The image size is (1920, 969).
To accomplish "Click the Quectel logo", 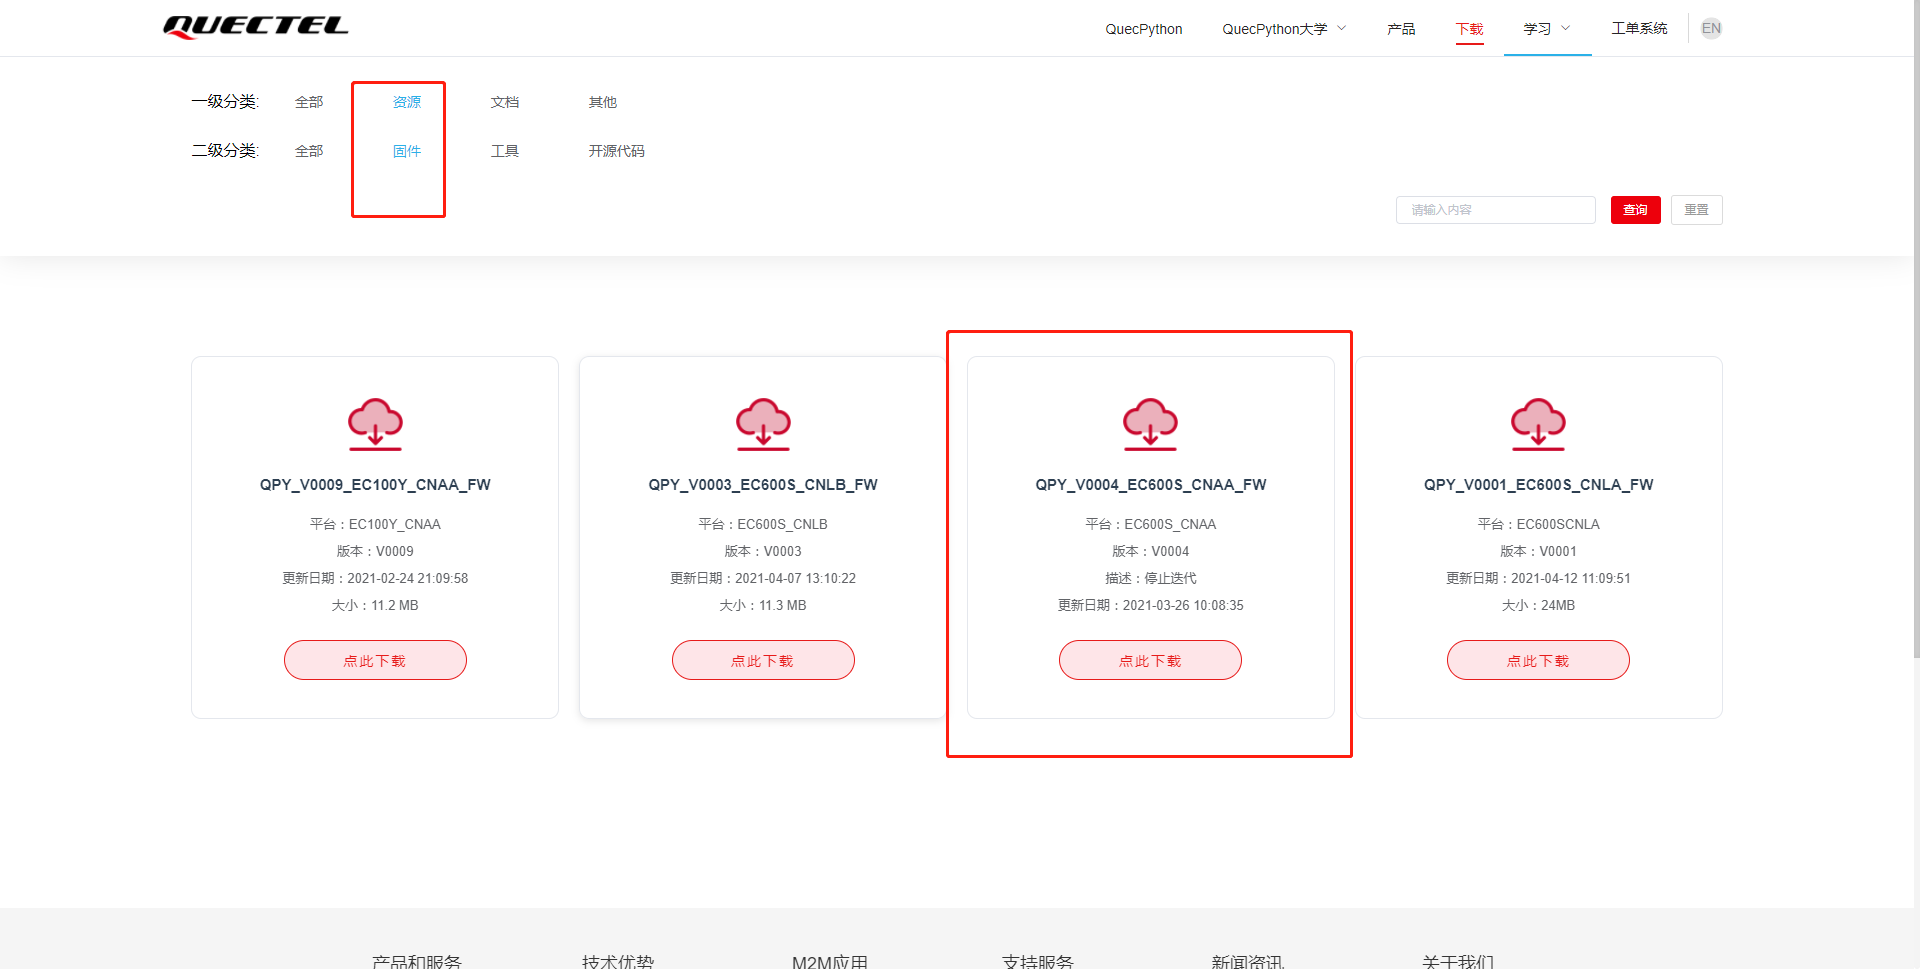I will pos(255,27).
